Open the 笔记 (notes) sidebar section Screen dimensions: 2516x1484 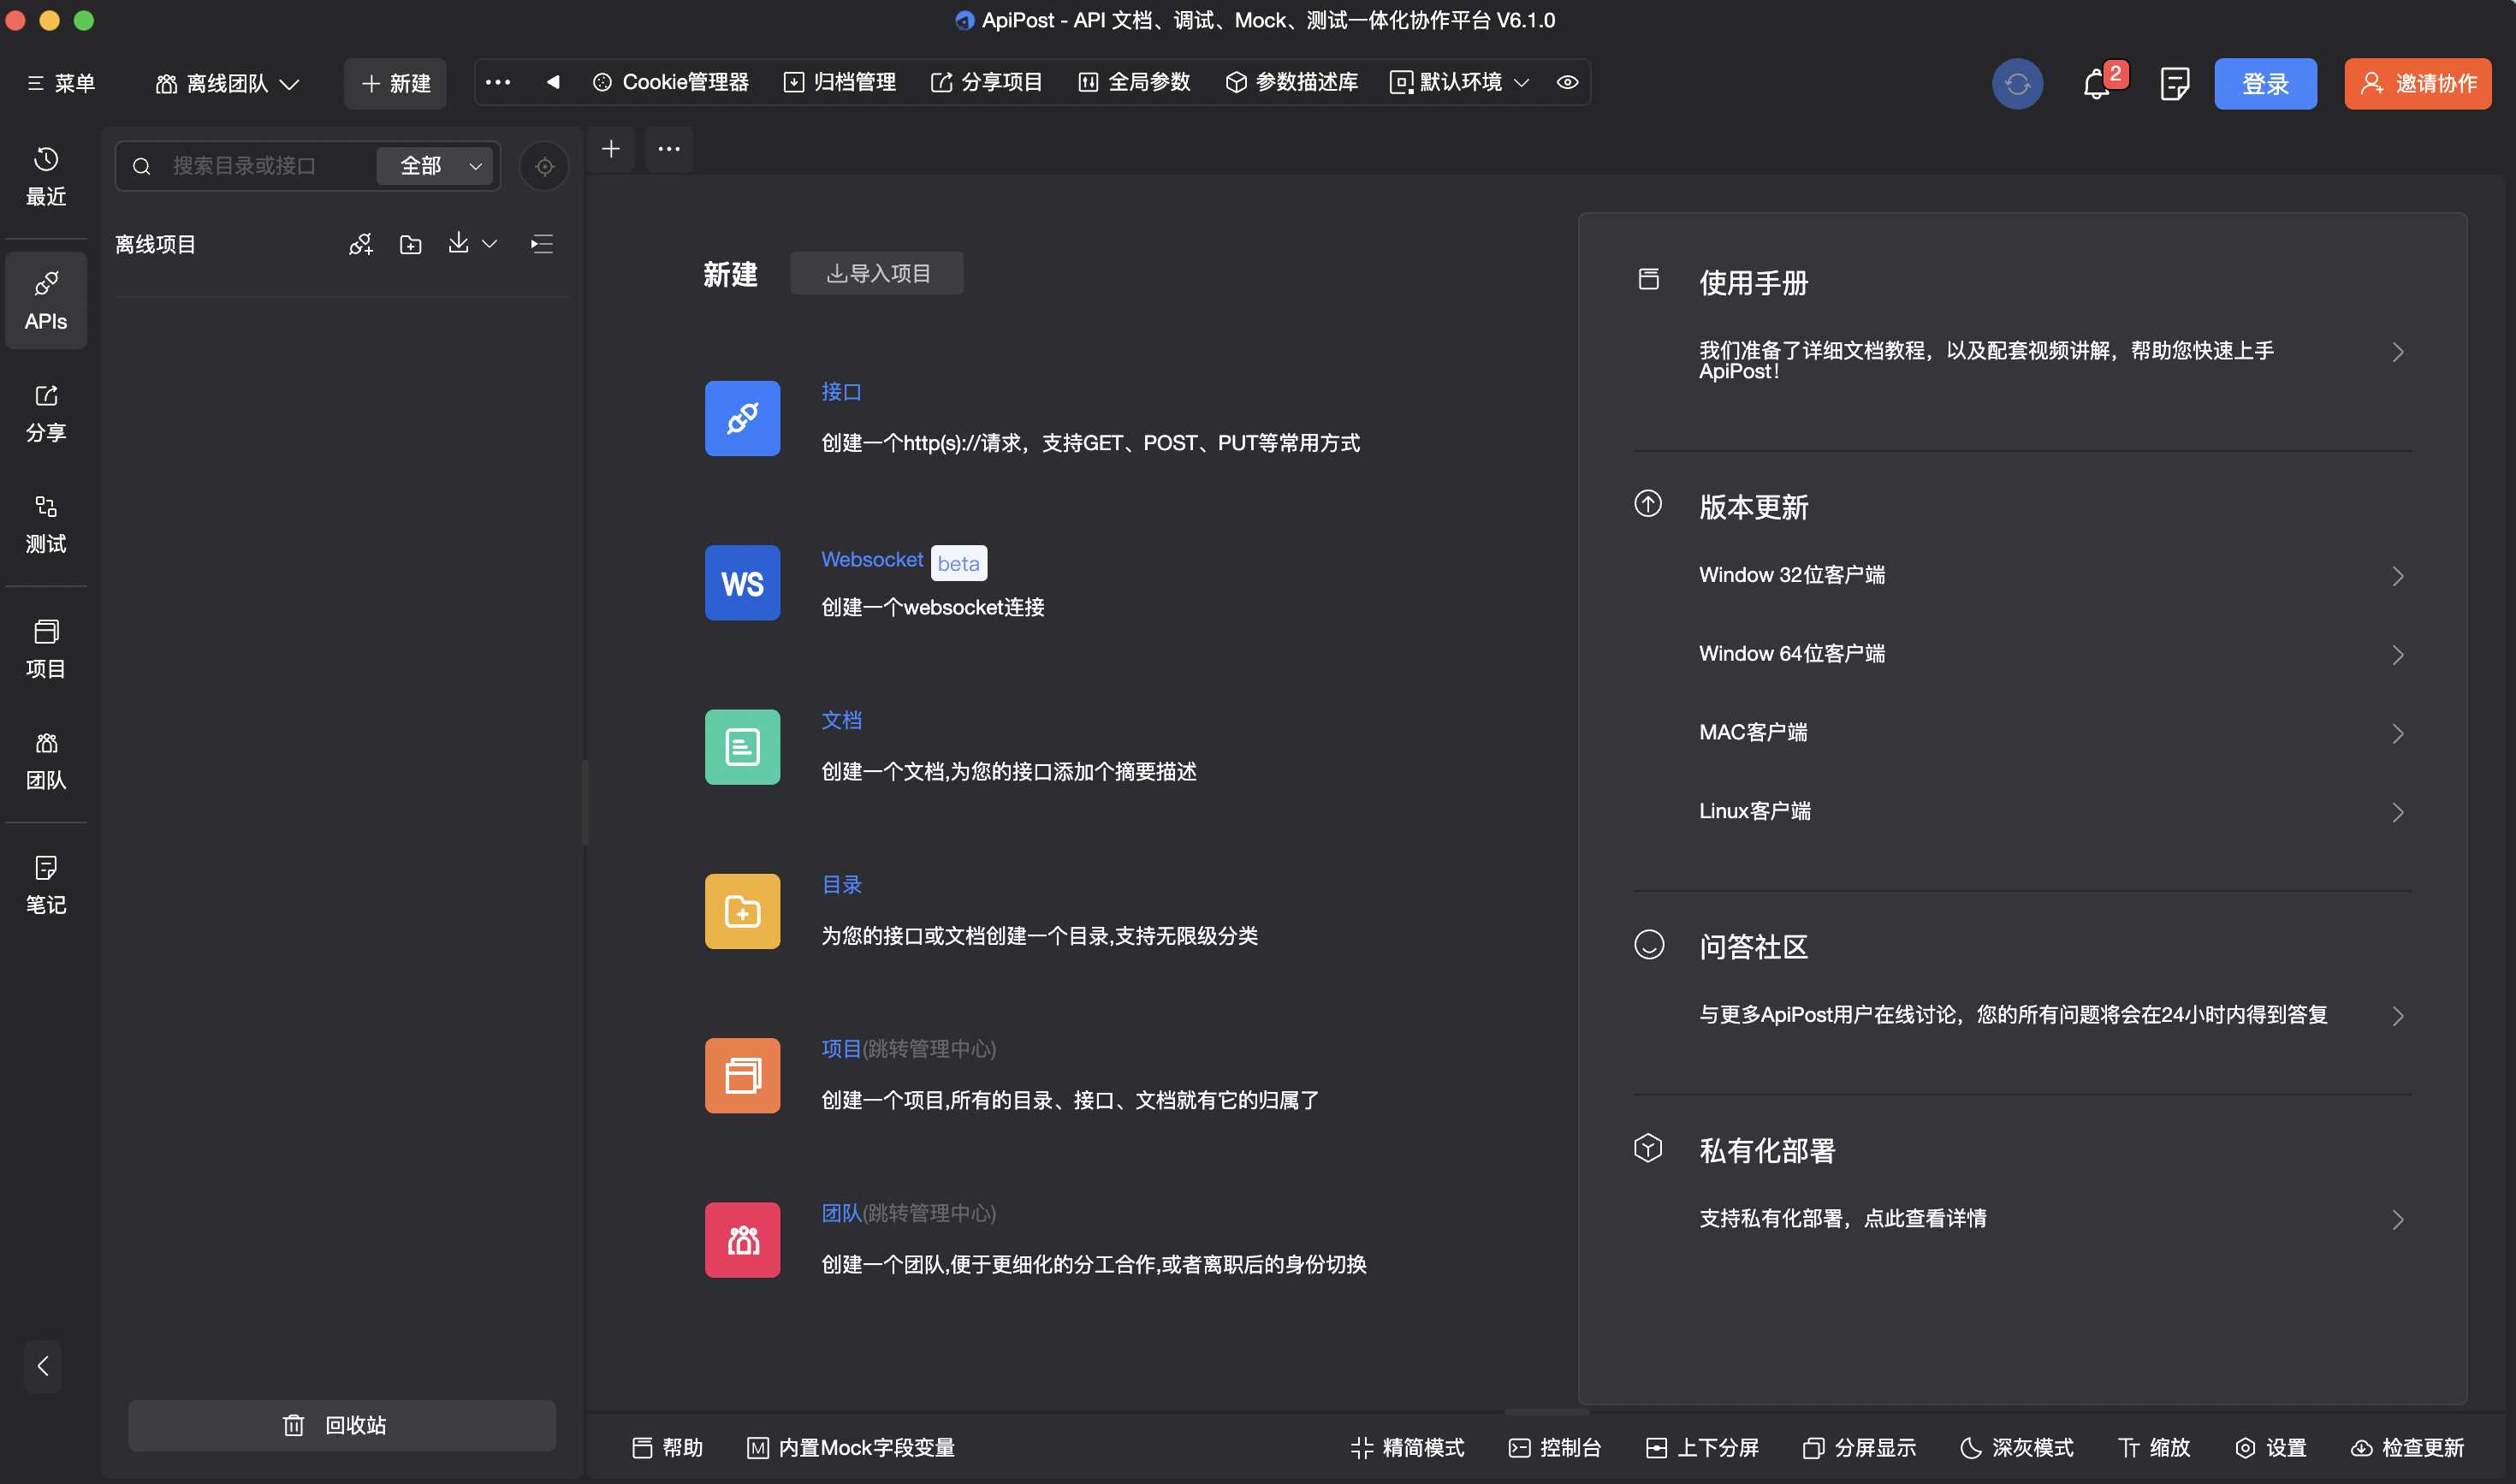(46, 885)
